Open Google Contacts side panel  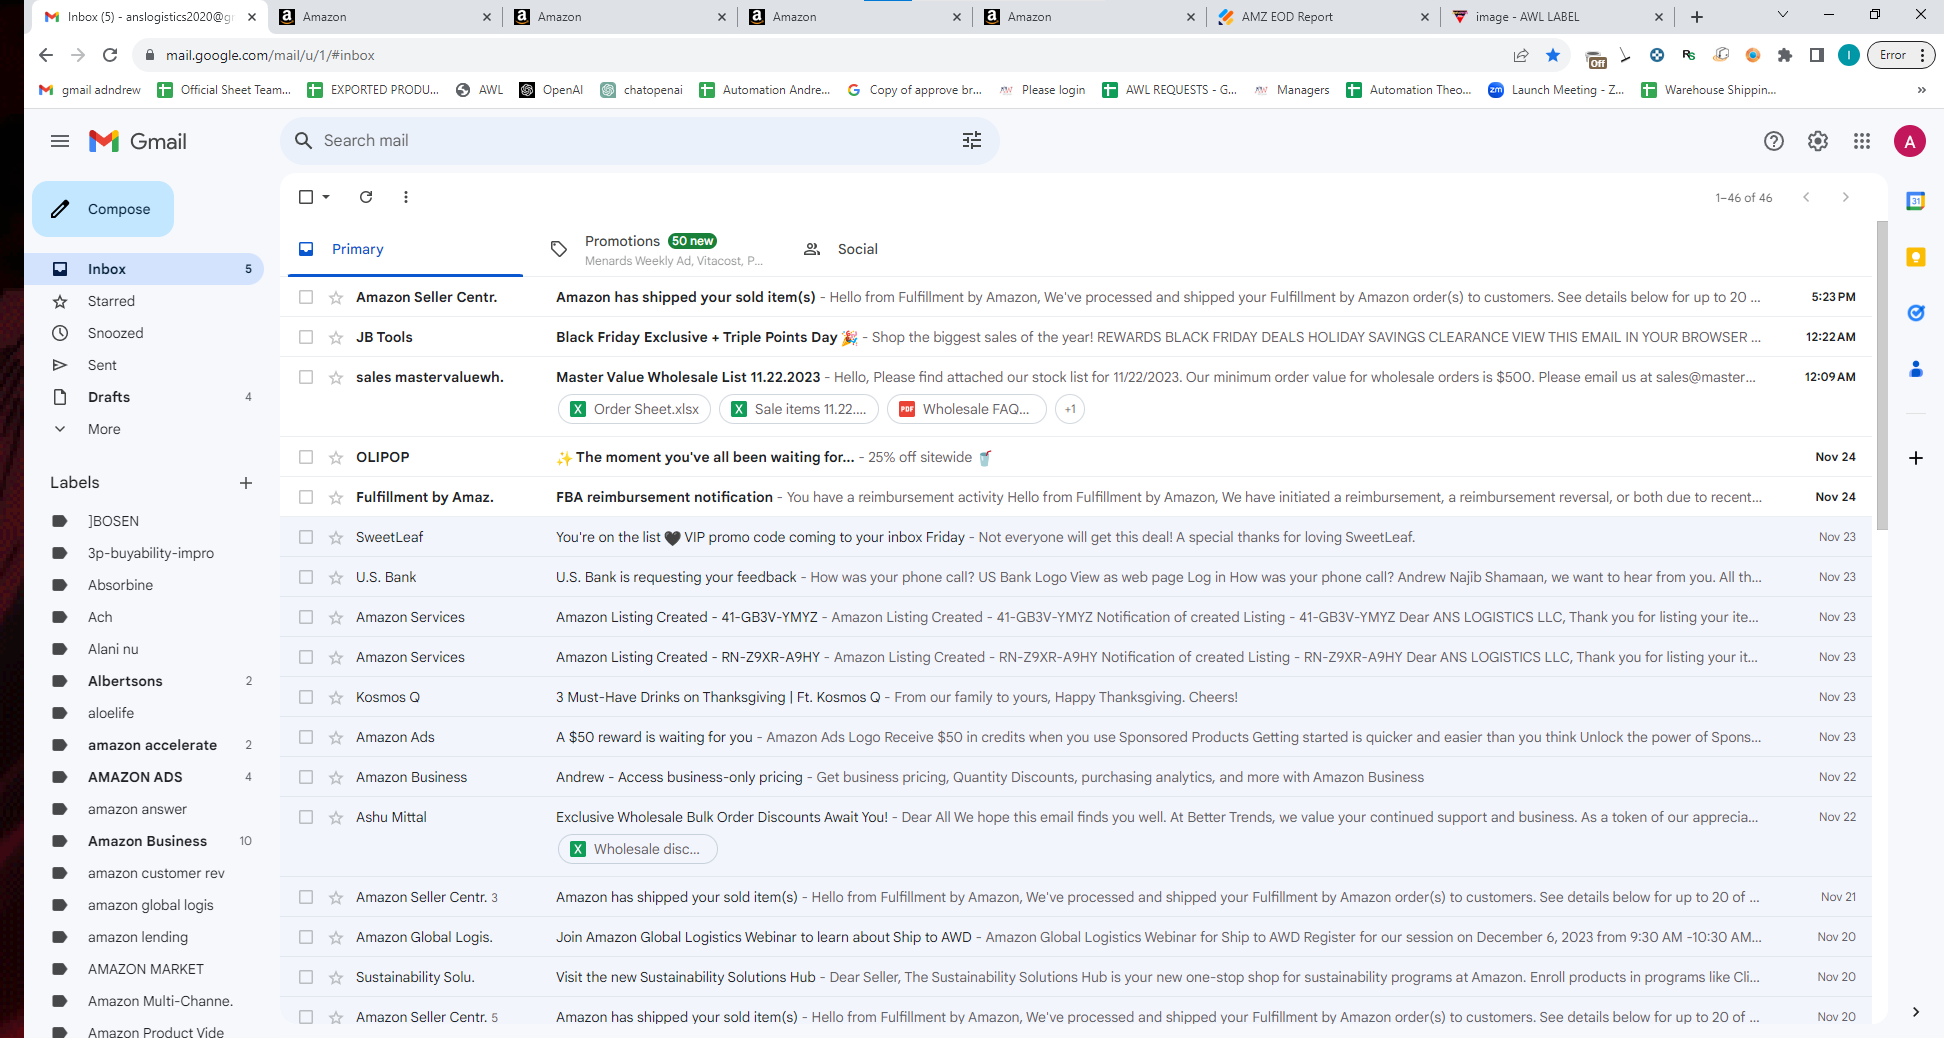pos(1916,369)
